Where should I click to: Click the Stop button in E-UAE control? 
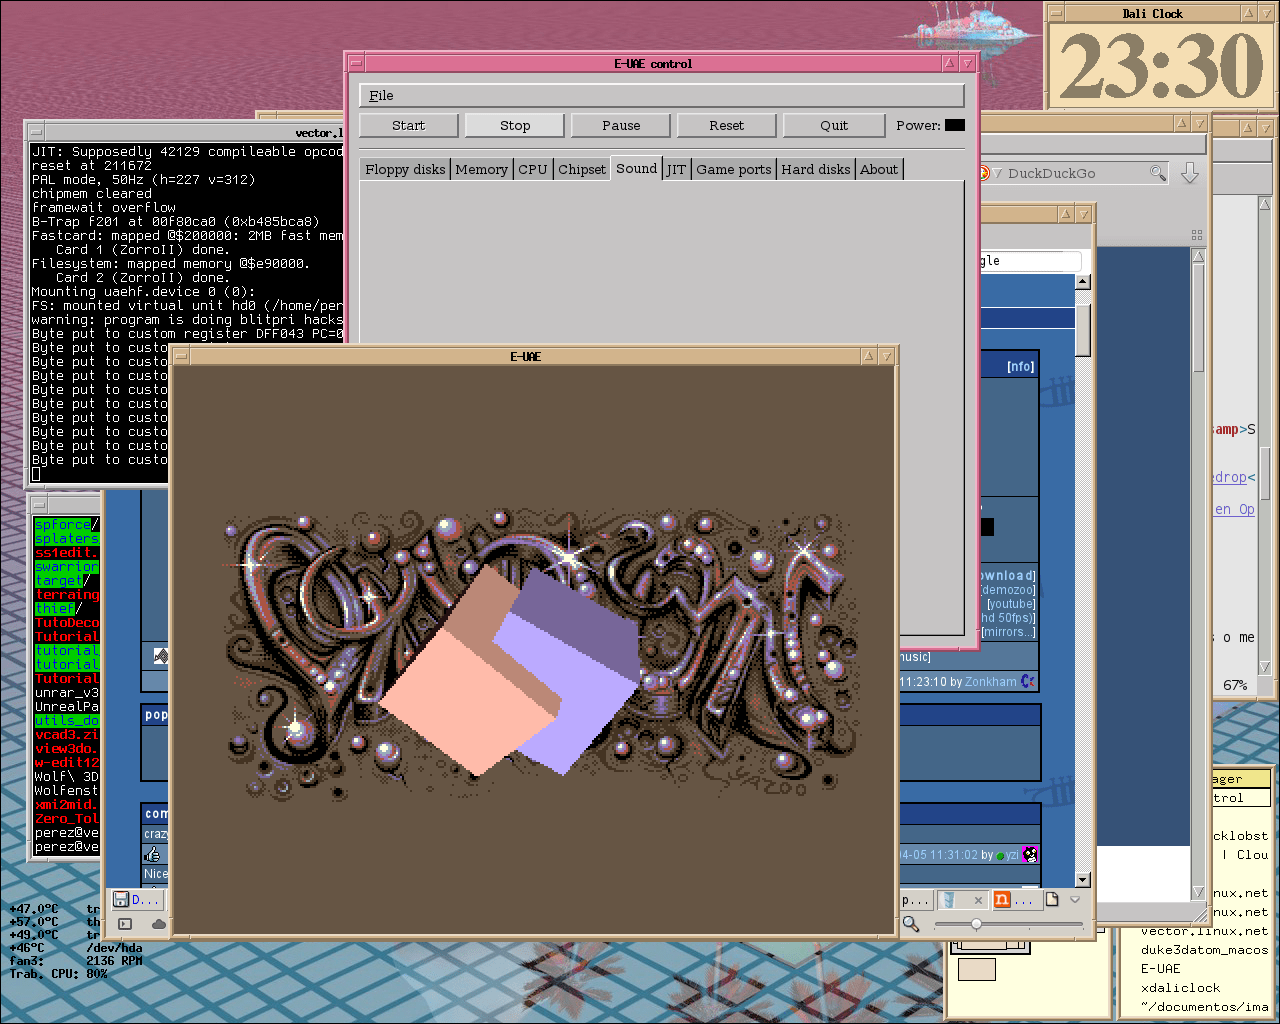(x=515, y=125)
